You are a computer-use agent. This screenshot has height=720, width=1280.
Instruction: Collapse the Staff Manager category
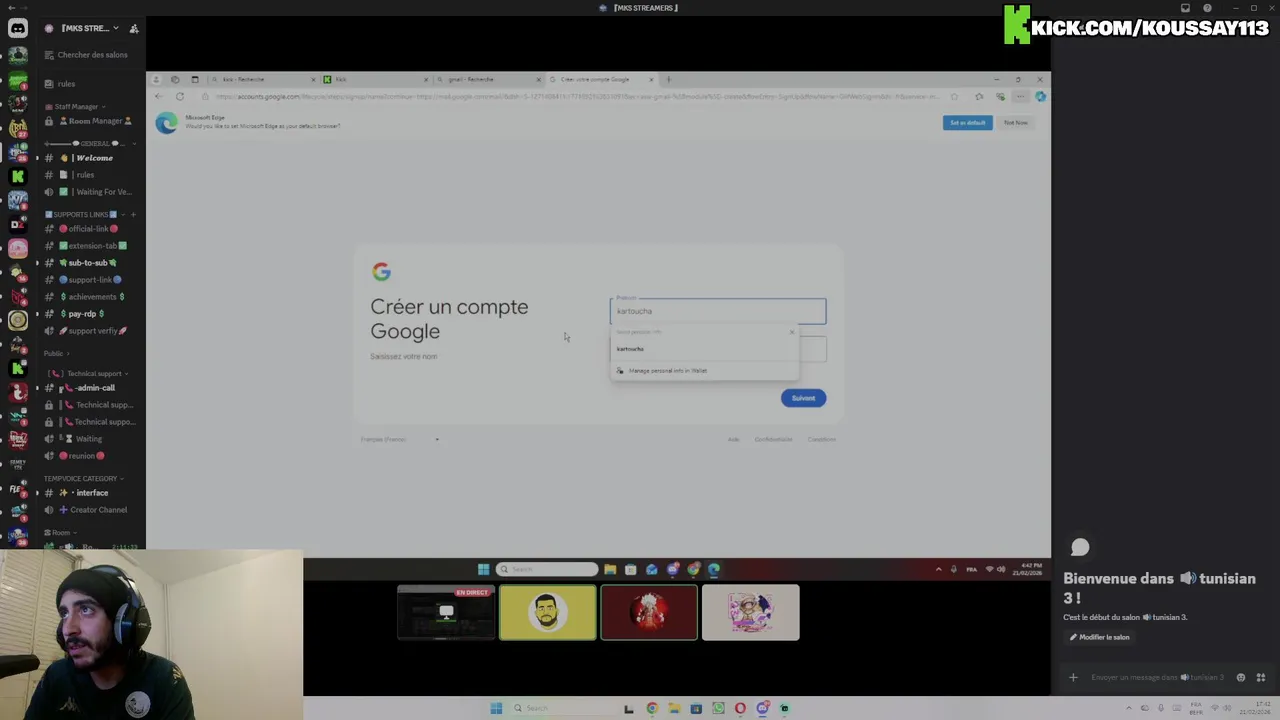point(78,106)
